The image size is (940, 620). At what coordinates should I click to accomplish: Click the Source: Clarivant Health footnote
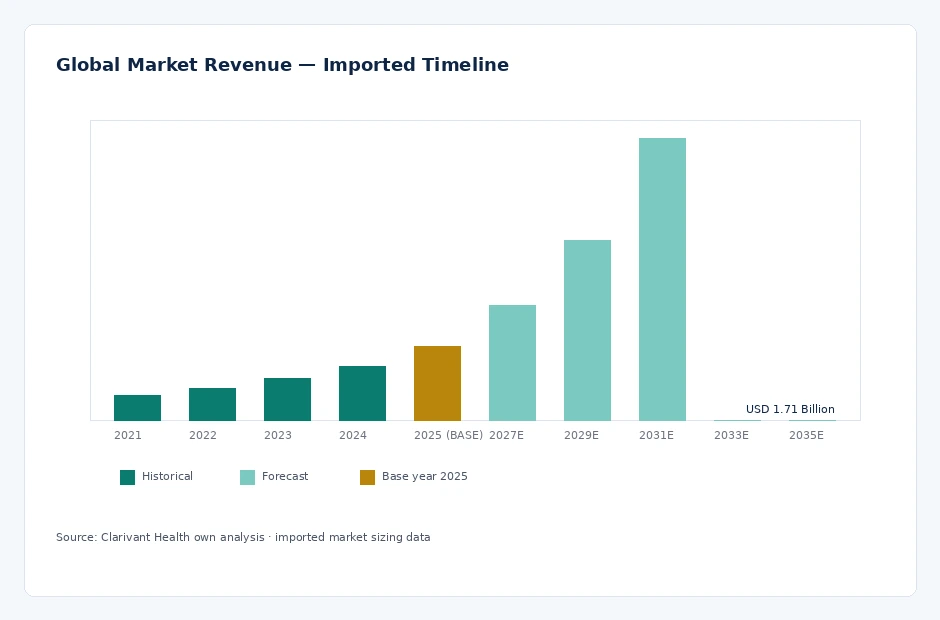(x=243, y=537)
